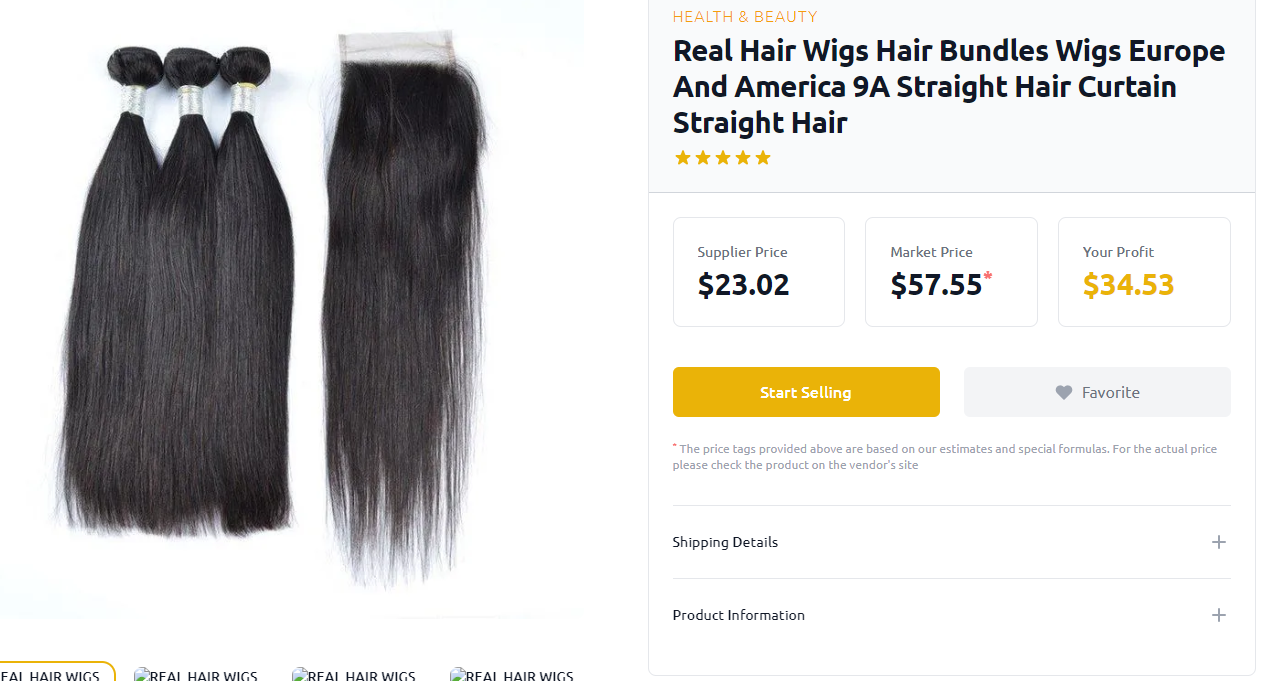Viewport: 1265px width, 681px height.
Task: Click the heart icon on Favorite
Action: 1064,393
